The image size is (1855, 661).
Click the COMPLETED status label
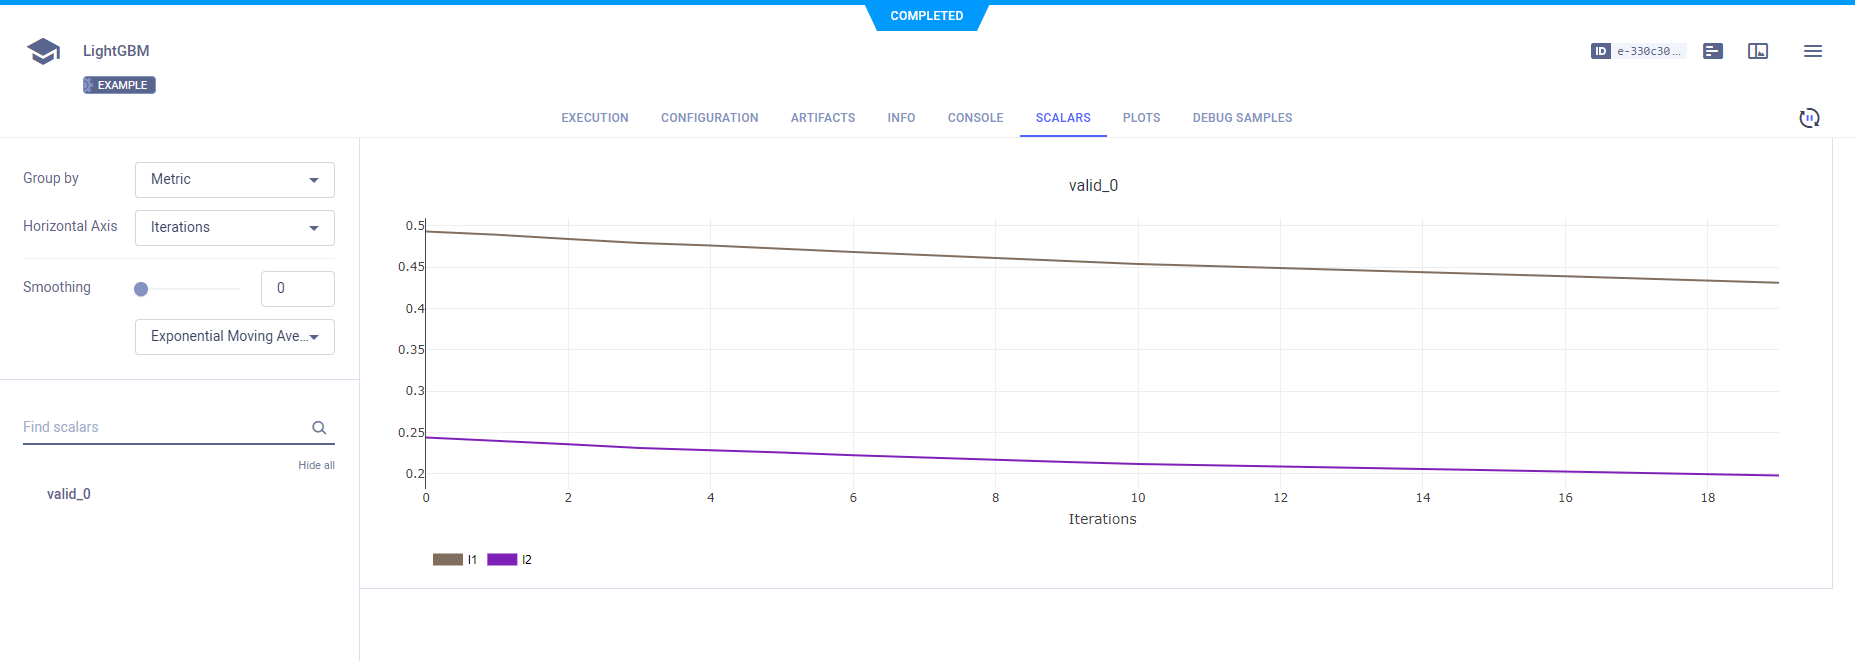pos(927,16)
